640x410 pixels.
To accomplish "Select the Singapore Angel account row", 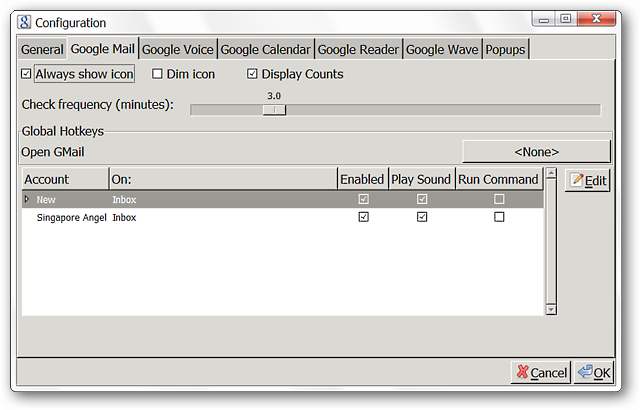I will [282, 217].
